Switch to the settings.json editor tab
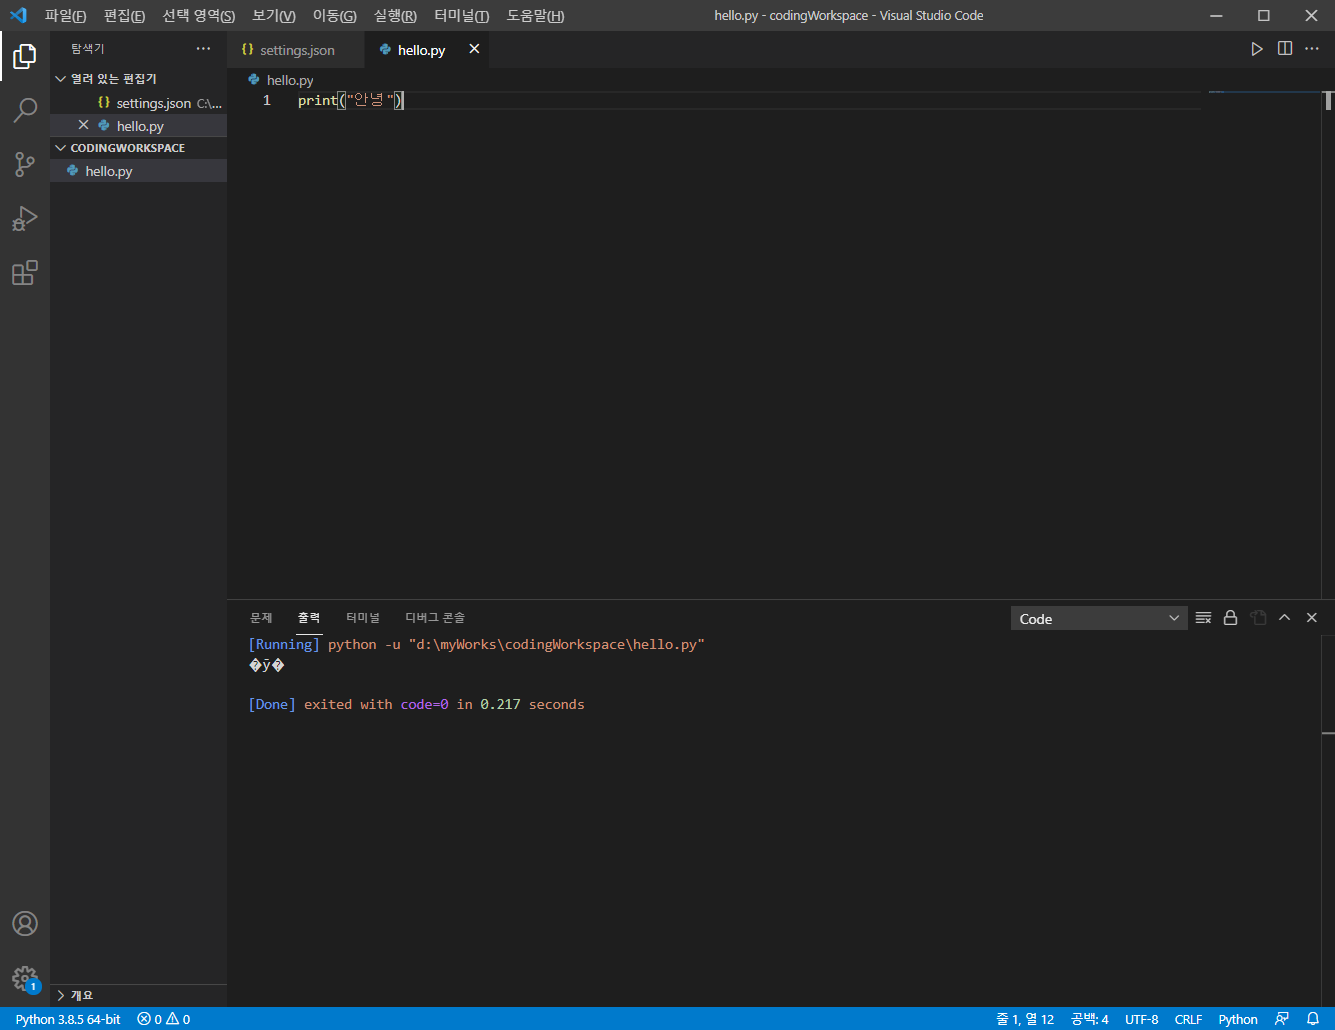Image resolution: width=1335 pixels, height=1030 pixels. pyautogui.click(x=296, y=49)
